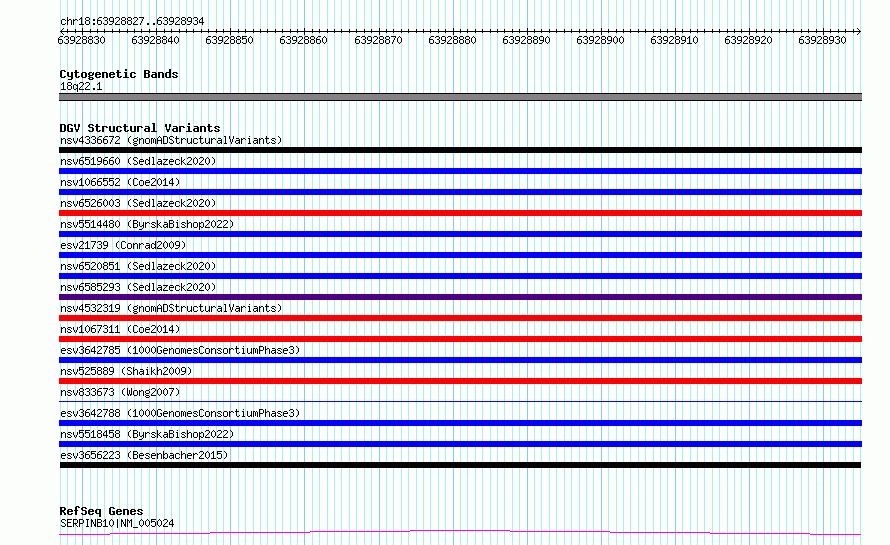890x545 pixels.
Task: Open variant nsv525889 (Shaikh2009) label
Action: tap(126, 371)
